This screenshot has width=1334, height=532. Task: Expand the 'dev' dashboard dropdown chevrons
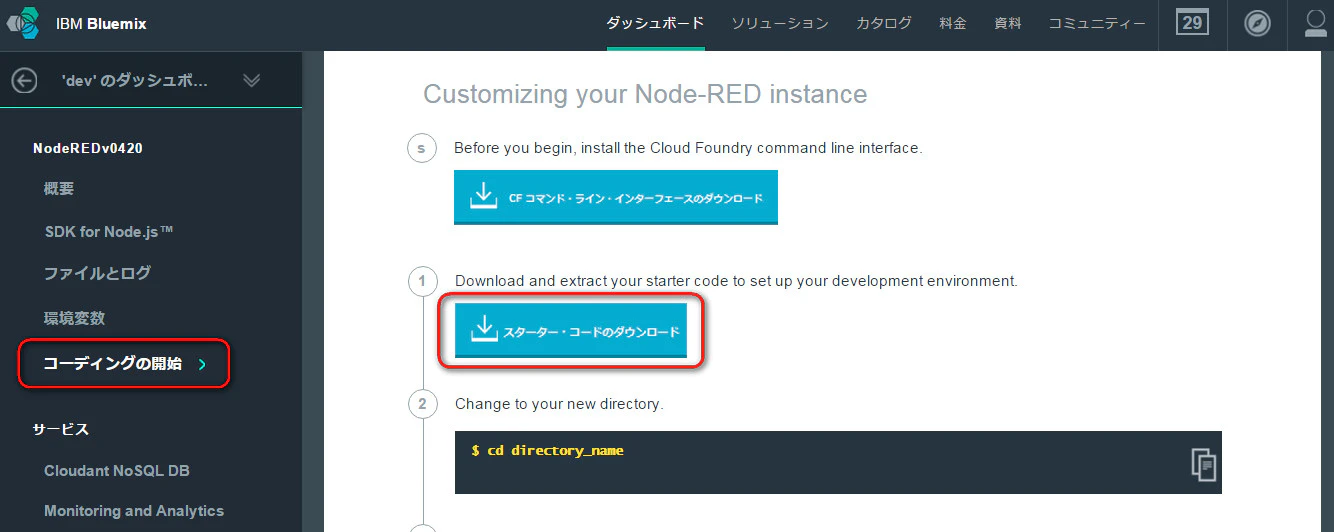[251, 81]
